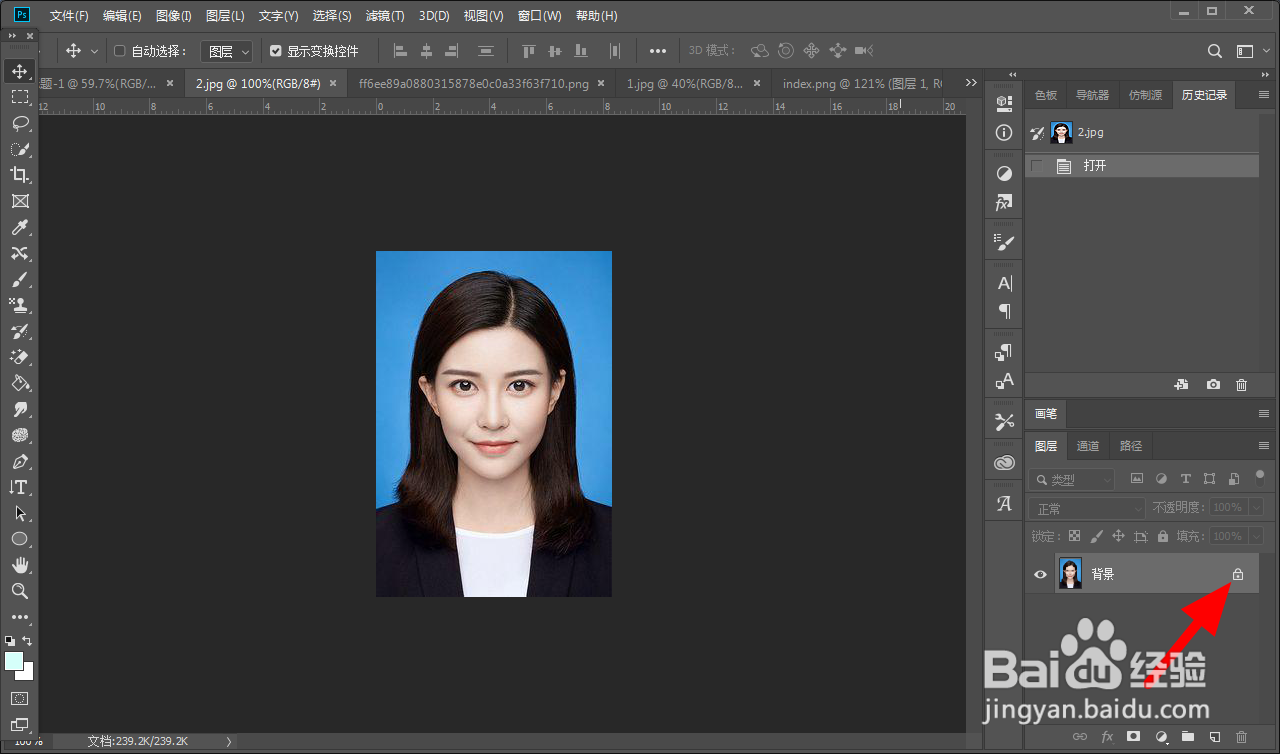Select the 打开 history state
Image resolution: width=1280 pixels, height=754 pixels.
click(x=1095, y=166)
